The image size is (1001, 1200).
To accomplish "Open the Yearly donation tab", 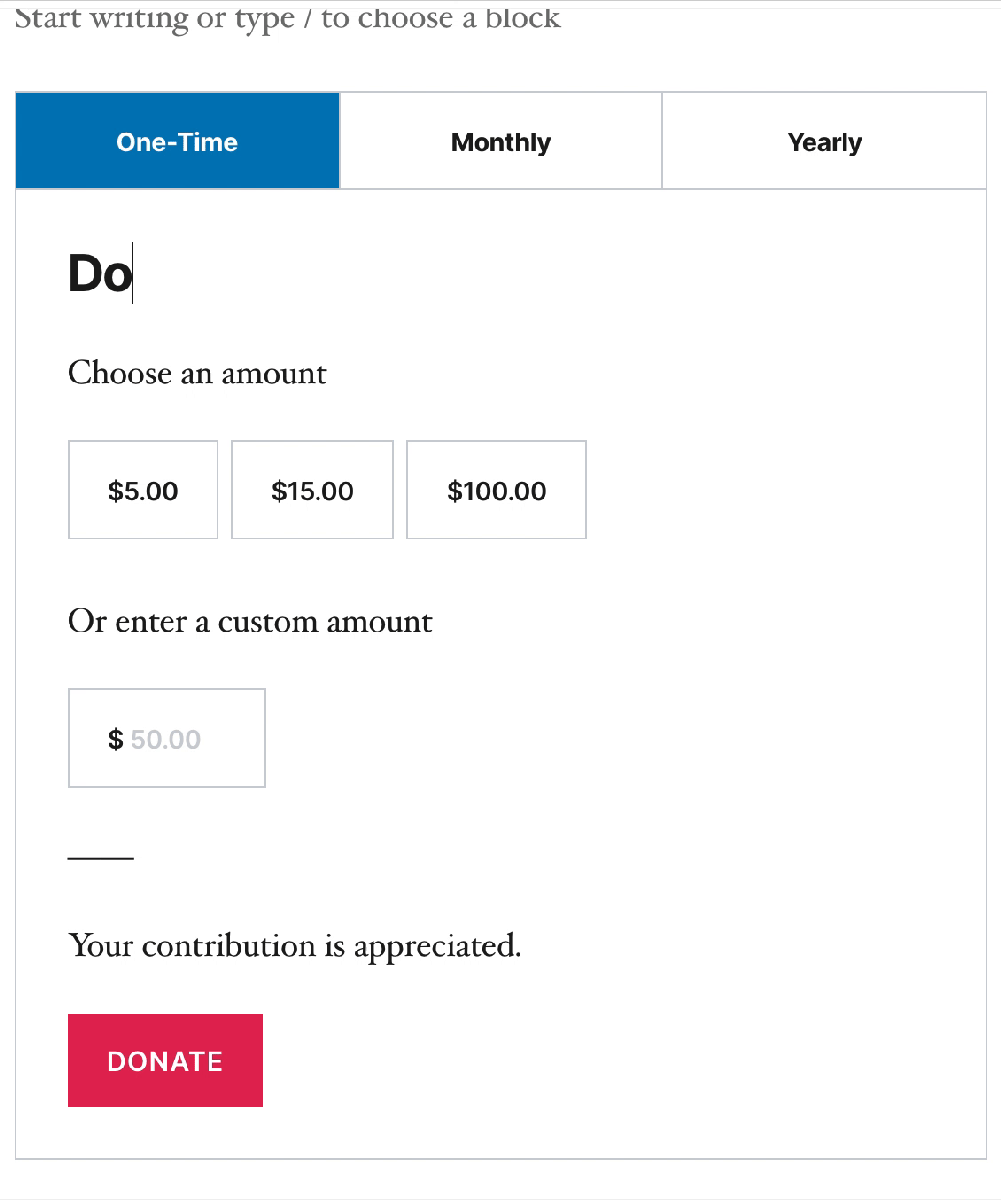I will tap(824, 142).
